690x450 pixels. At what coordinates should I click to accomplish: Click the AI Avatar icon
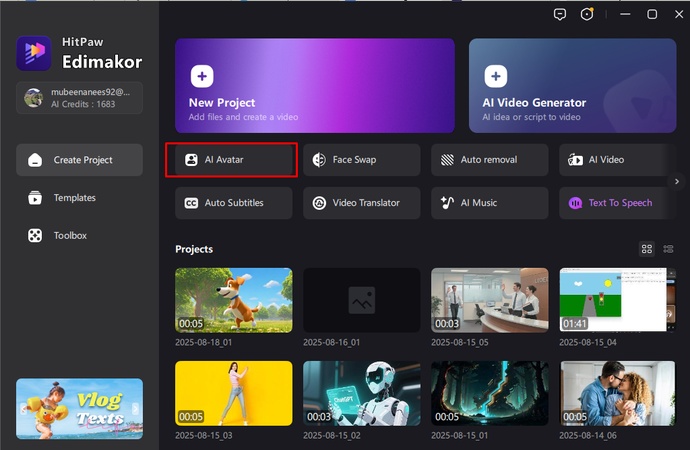point(191,160)
